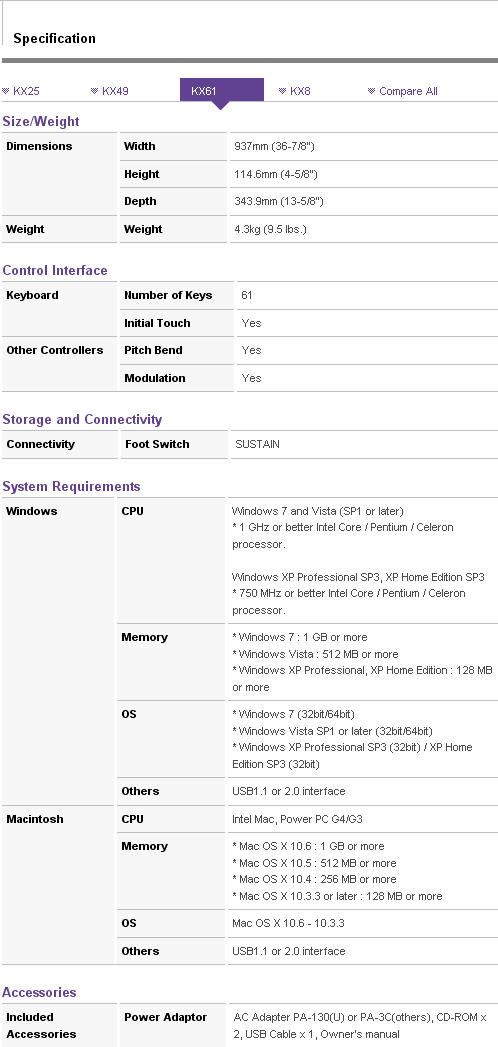Click the Power Adaptor row label
The height and width of the screenshot is (1047, 498).
(x=166, y=1018)
